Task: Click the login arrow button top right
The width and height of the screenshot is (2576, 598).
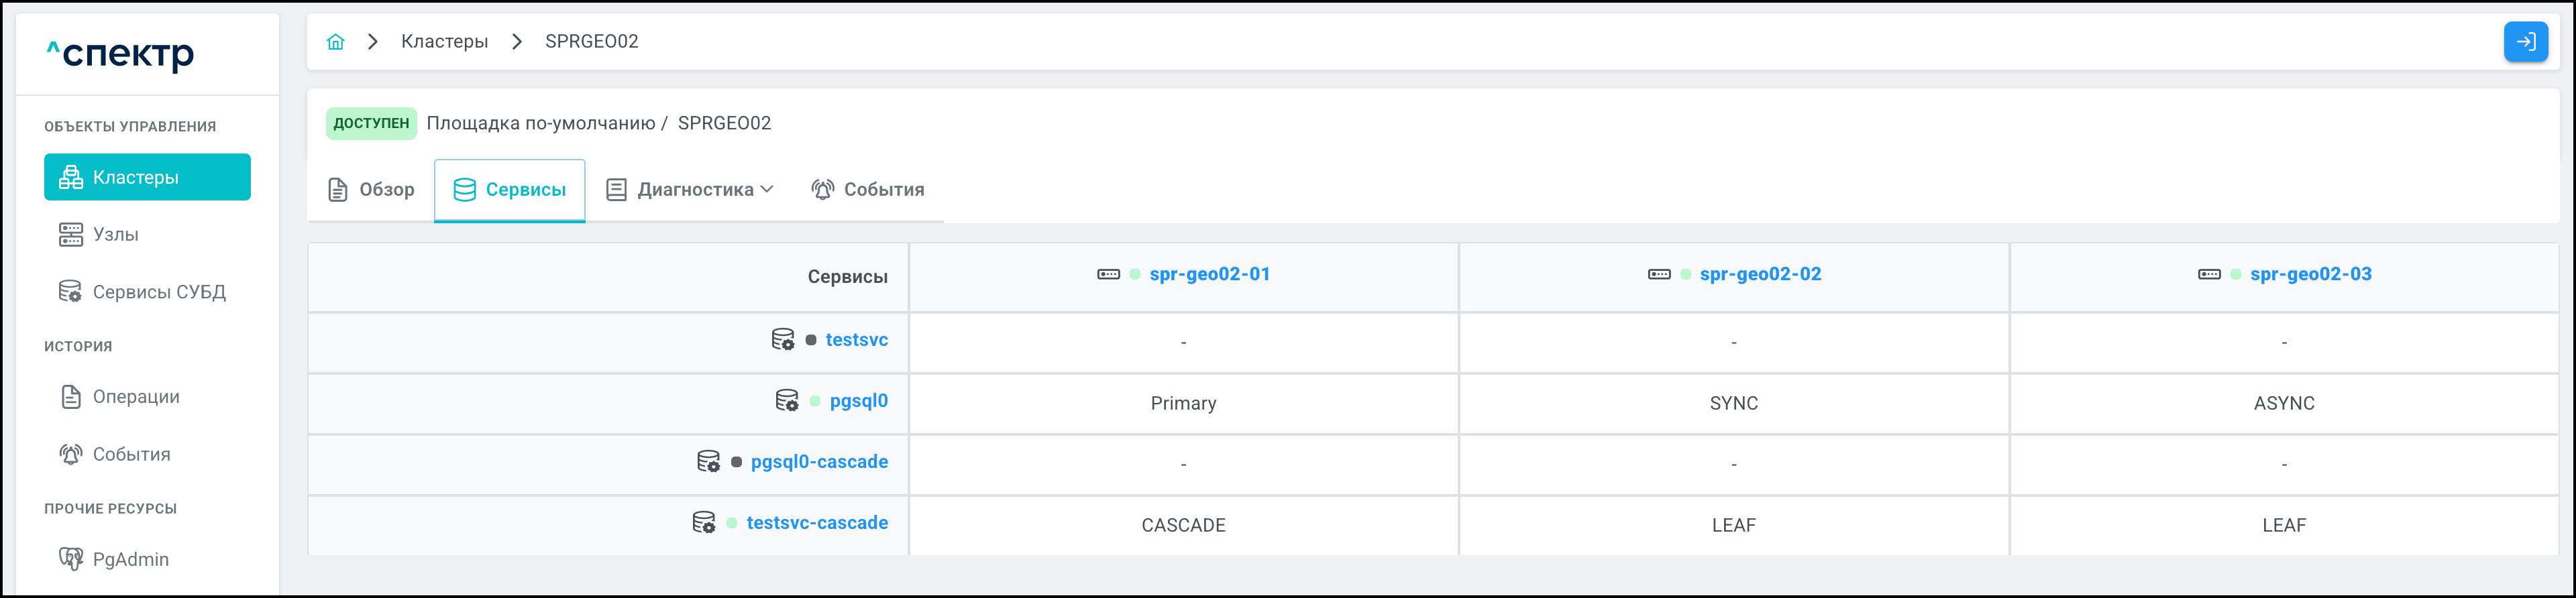Action: coord(2525,42)
